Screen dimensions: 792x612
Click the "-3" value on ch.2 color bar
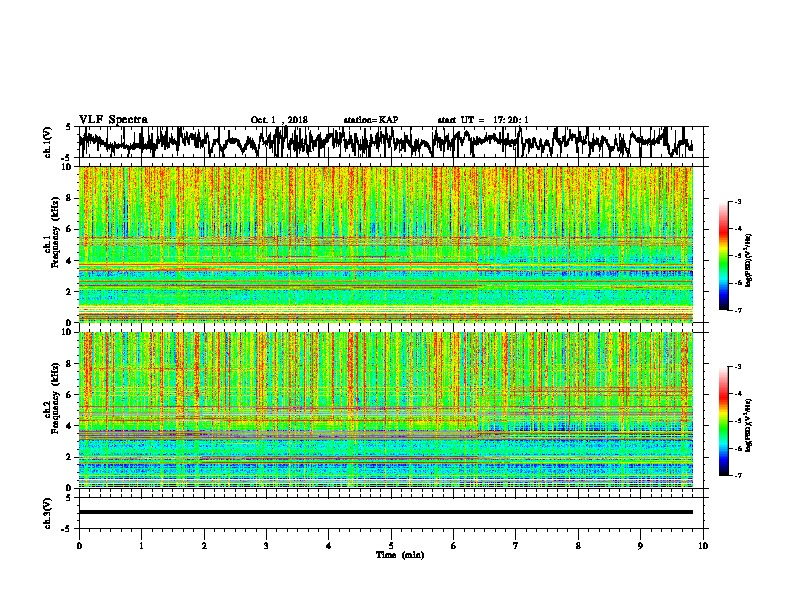pos(737,367)
